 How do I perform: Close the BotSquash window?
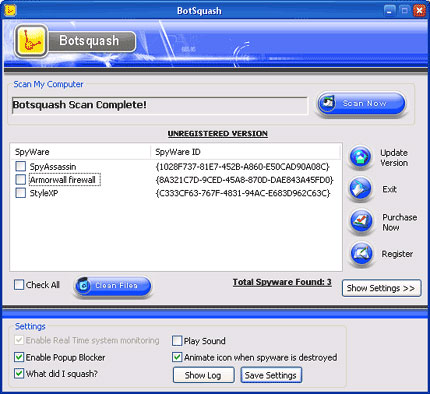point(419,11)
